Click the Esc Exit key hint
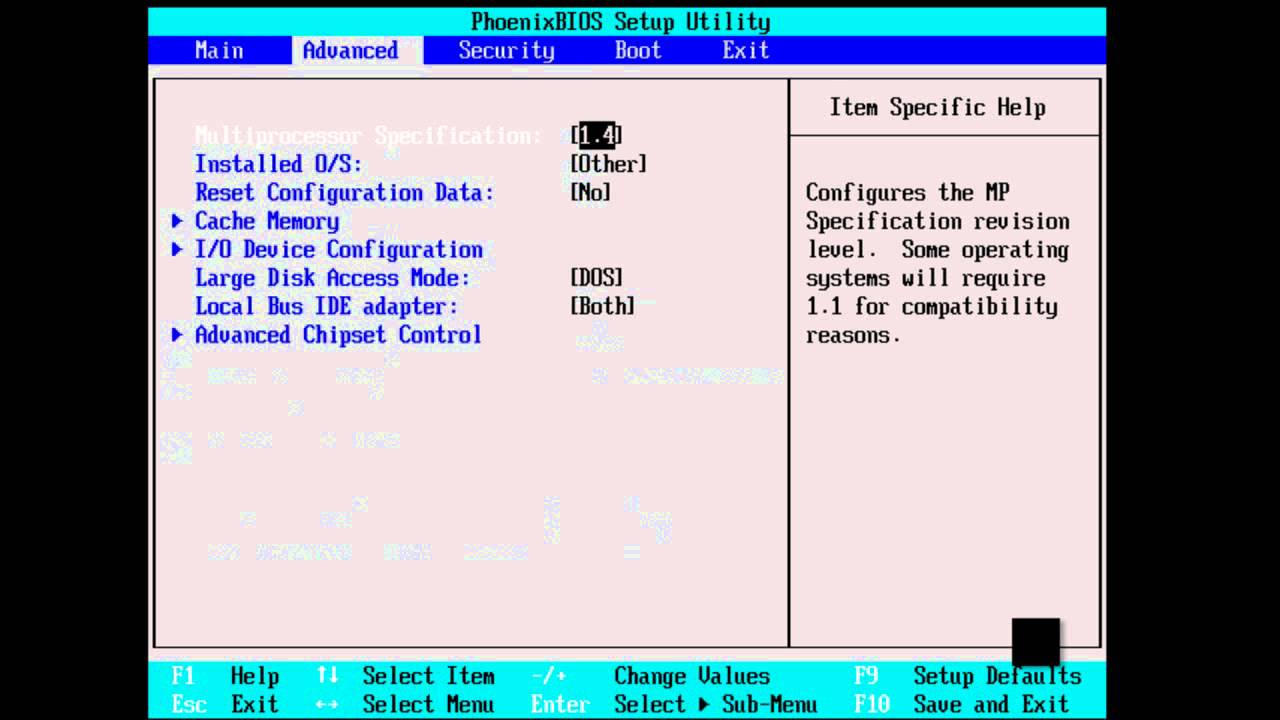 pyautogui.click(x=225, y=704)
